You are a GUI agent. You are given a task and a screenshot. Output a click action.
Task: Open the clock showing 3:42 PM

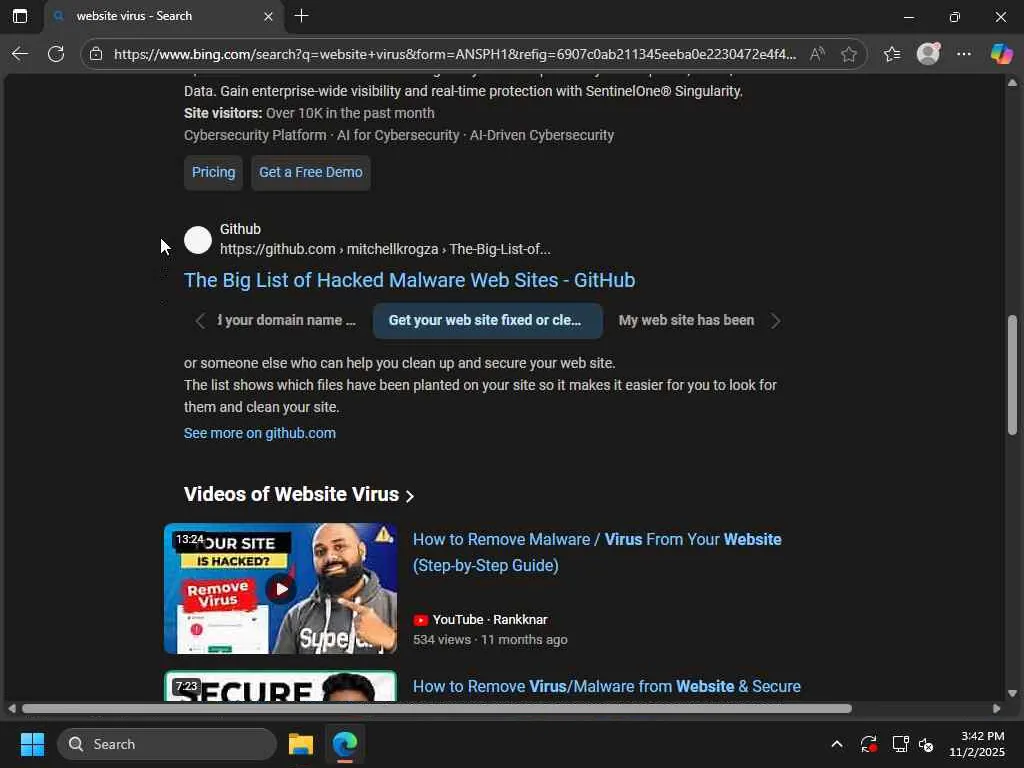click(976, 744)
